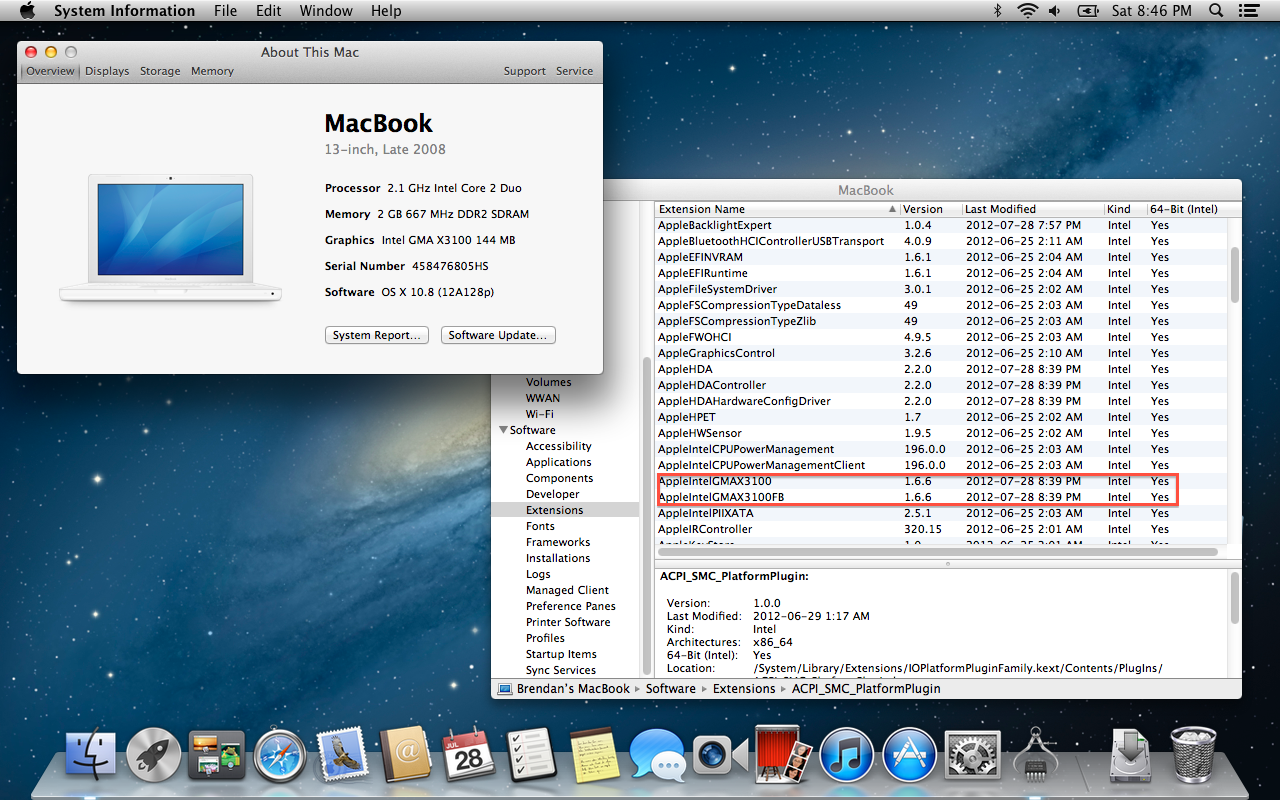Collapse the Software tree section
This screenshot has width=1280, height=800.
coord(503,430)
